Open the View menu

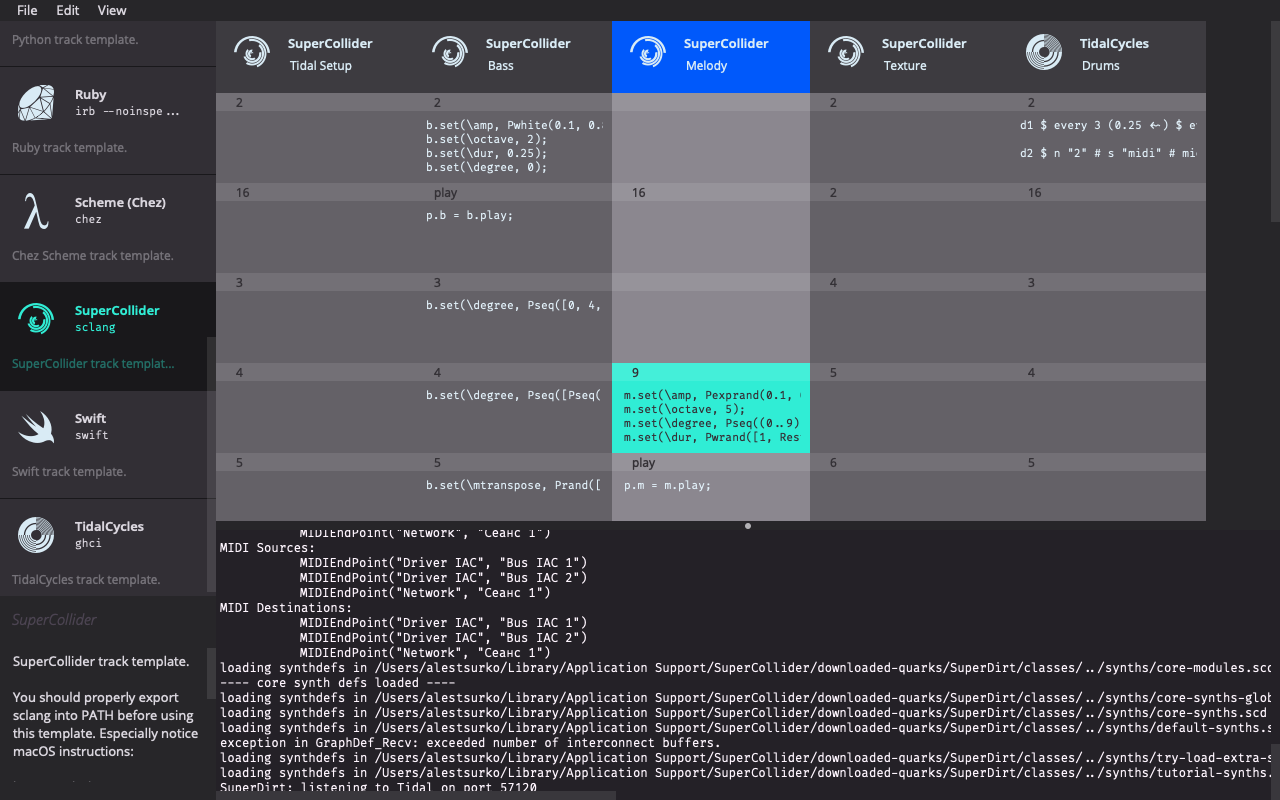(x=111, y=10)
